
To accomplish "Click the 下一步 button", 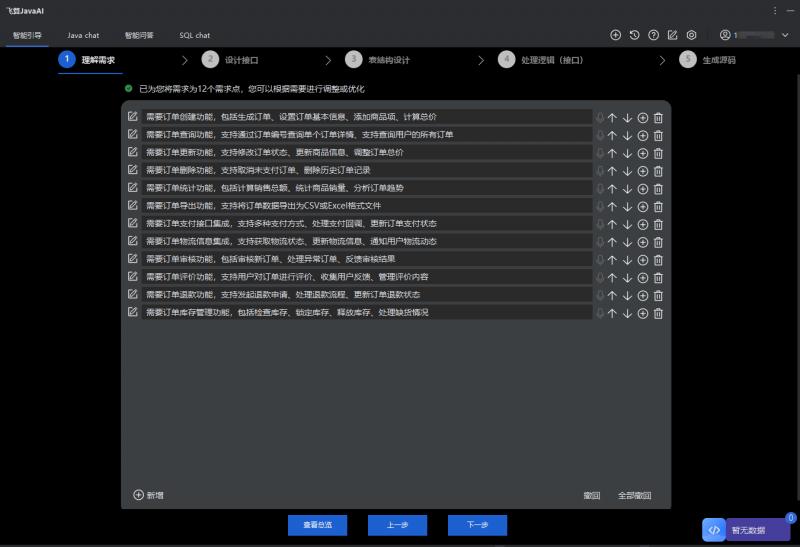I will tap(477, 525).
